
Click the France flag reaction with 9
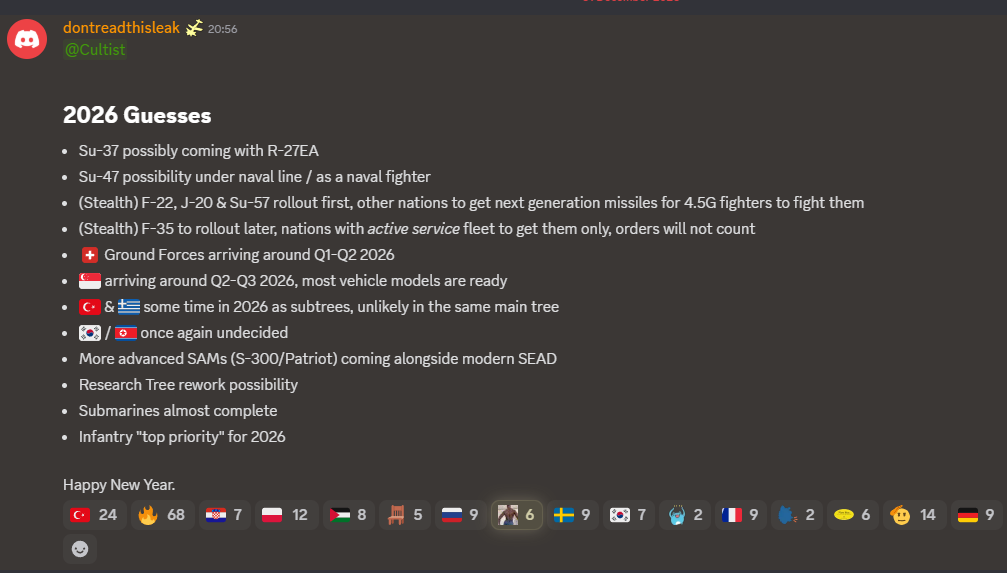(x=742, y=515)
